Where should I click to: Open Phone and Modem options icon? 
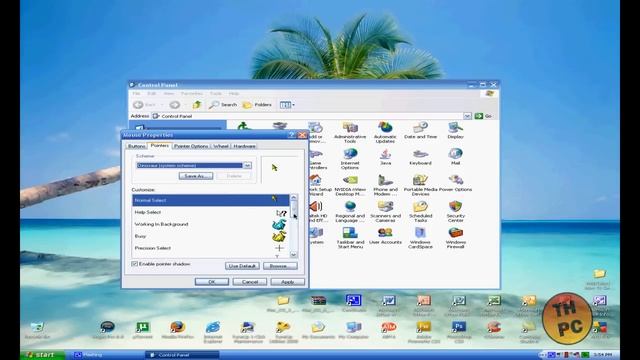[x=385, y=185]
